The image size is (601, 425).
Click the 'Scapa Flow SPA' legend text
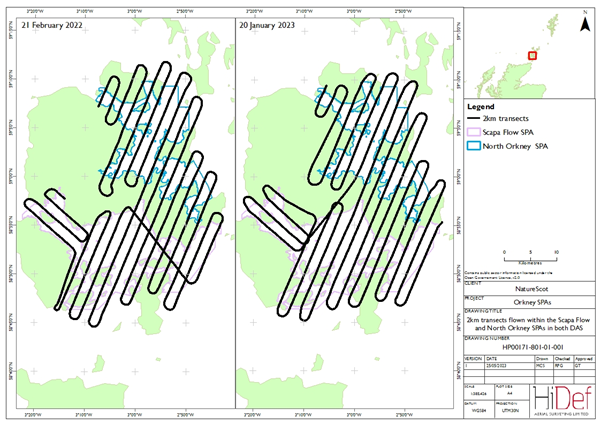tap(508, 132)
